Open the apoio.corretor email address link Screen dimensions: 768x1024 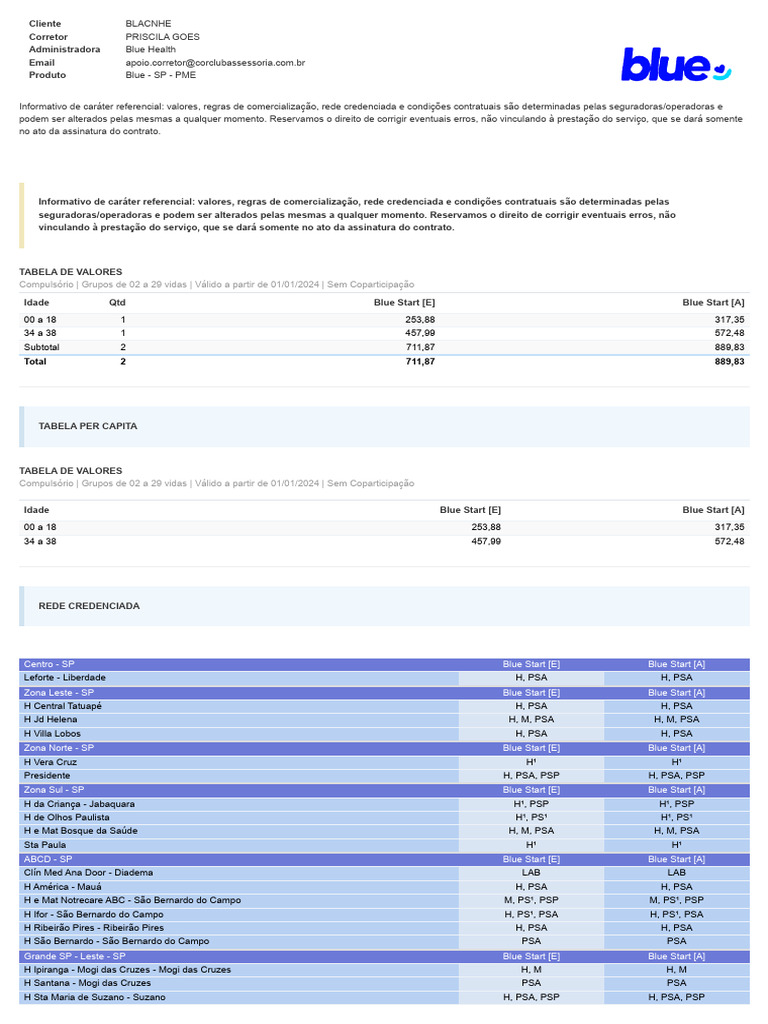tap(215, 63)
